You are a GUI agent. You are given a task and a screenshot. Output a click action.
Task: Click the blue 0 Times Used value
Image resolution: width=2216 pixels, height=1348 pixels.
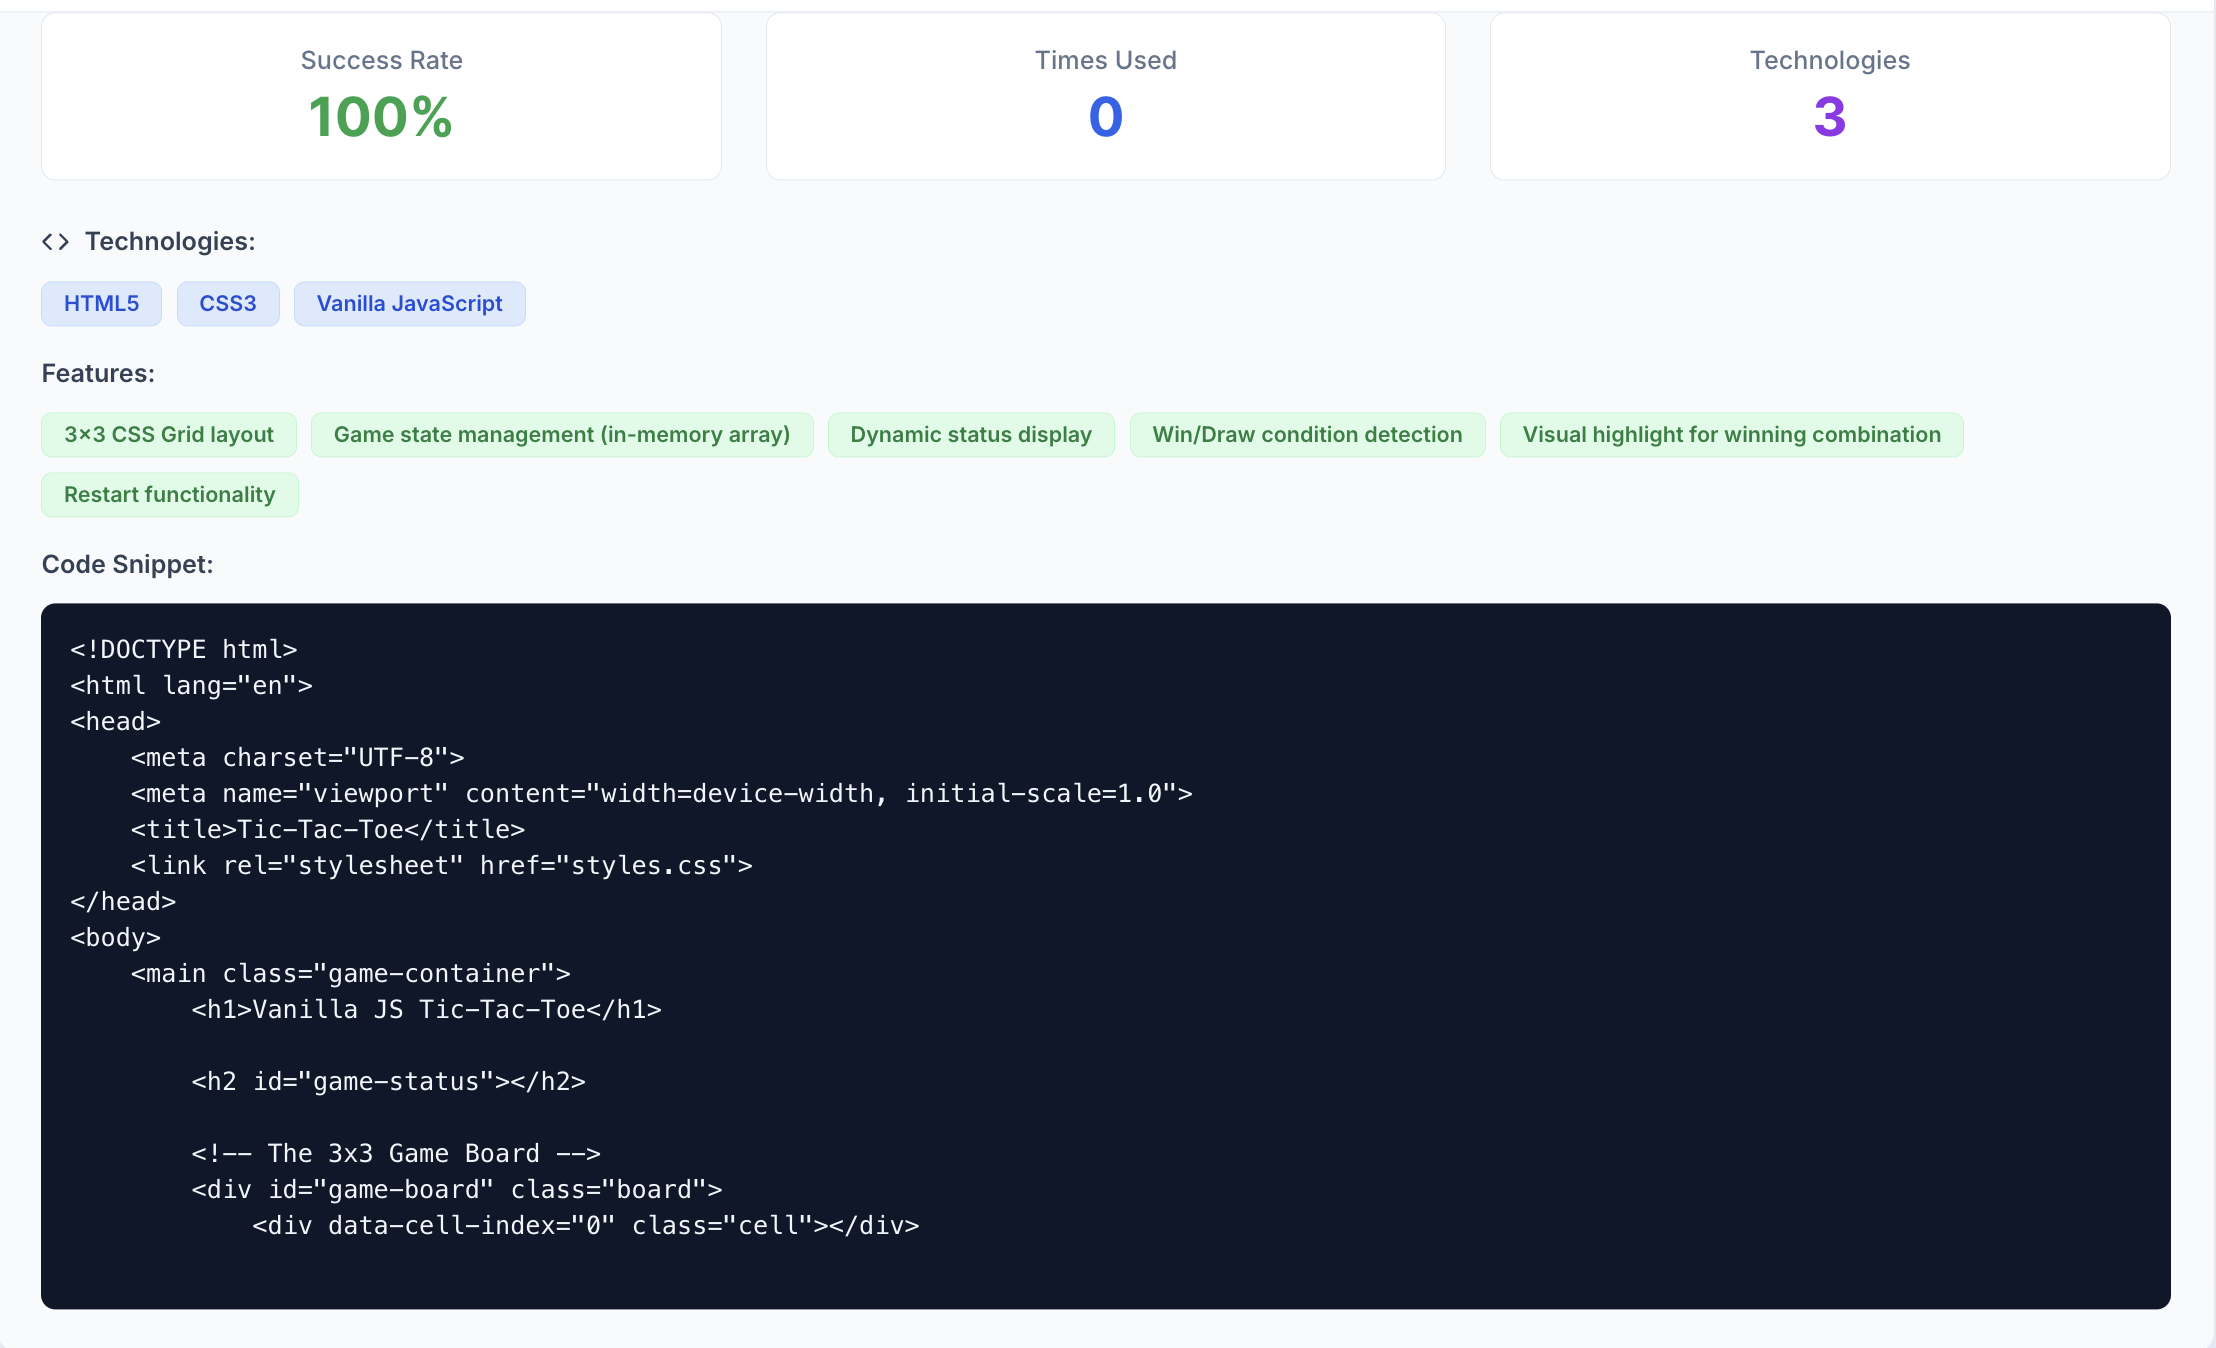(x=1105, y=117)
